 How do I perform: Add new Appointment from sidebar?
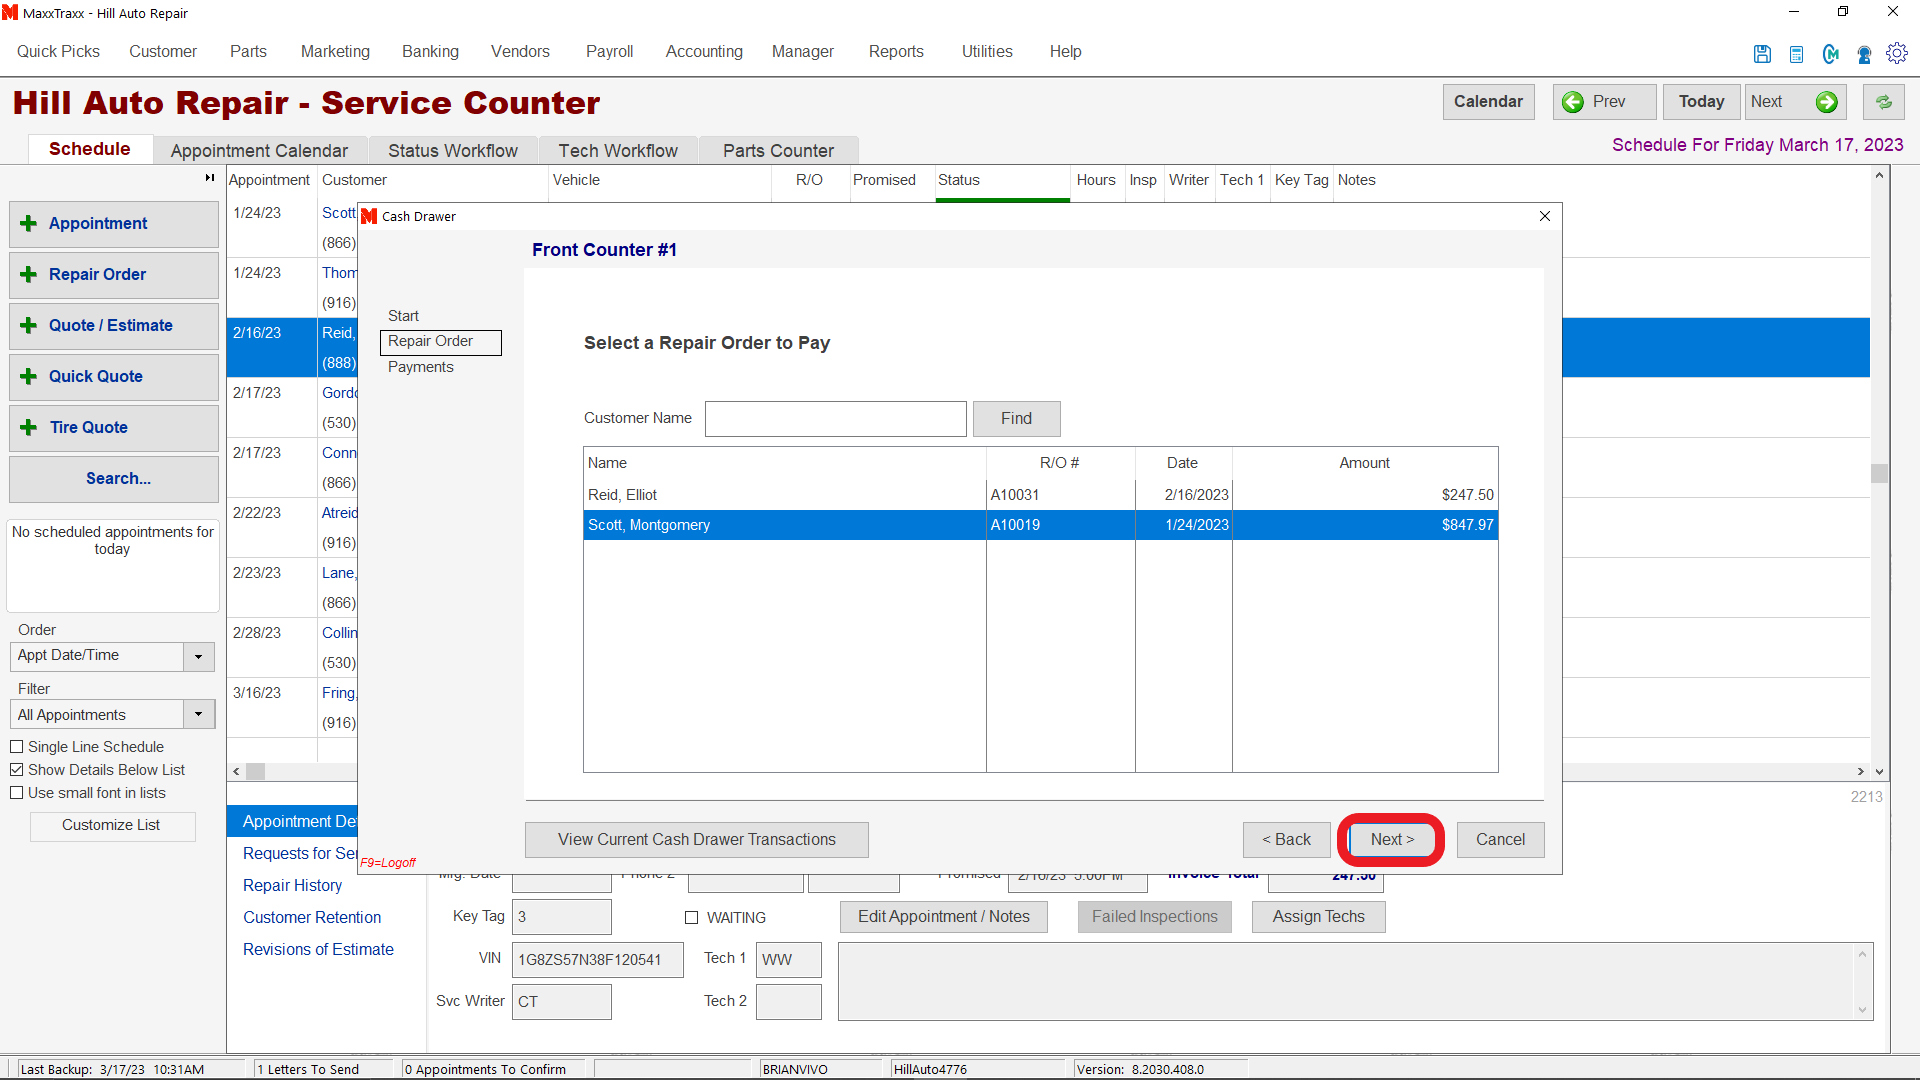pos(114,224)
